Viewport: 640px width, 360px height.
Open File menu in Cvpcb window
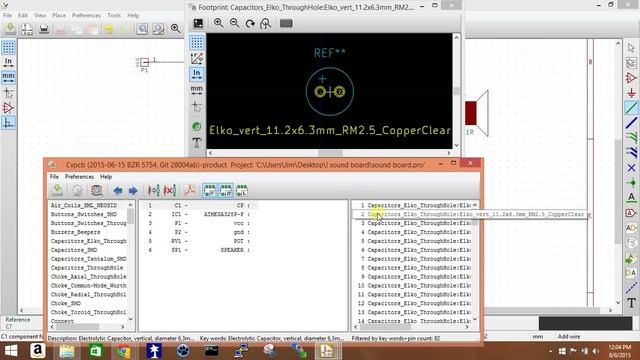tap(54, 177)
